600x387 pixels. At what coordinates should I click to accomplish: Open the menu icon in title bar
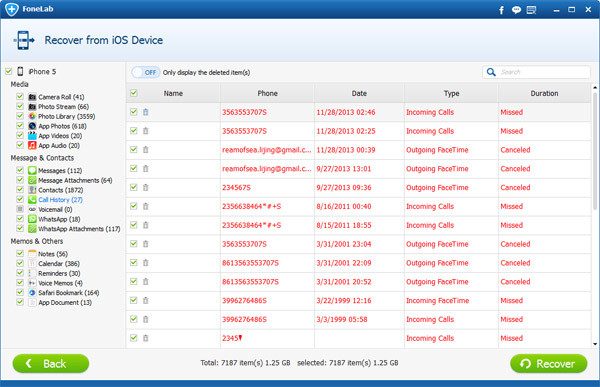(532, 10)
